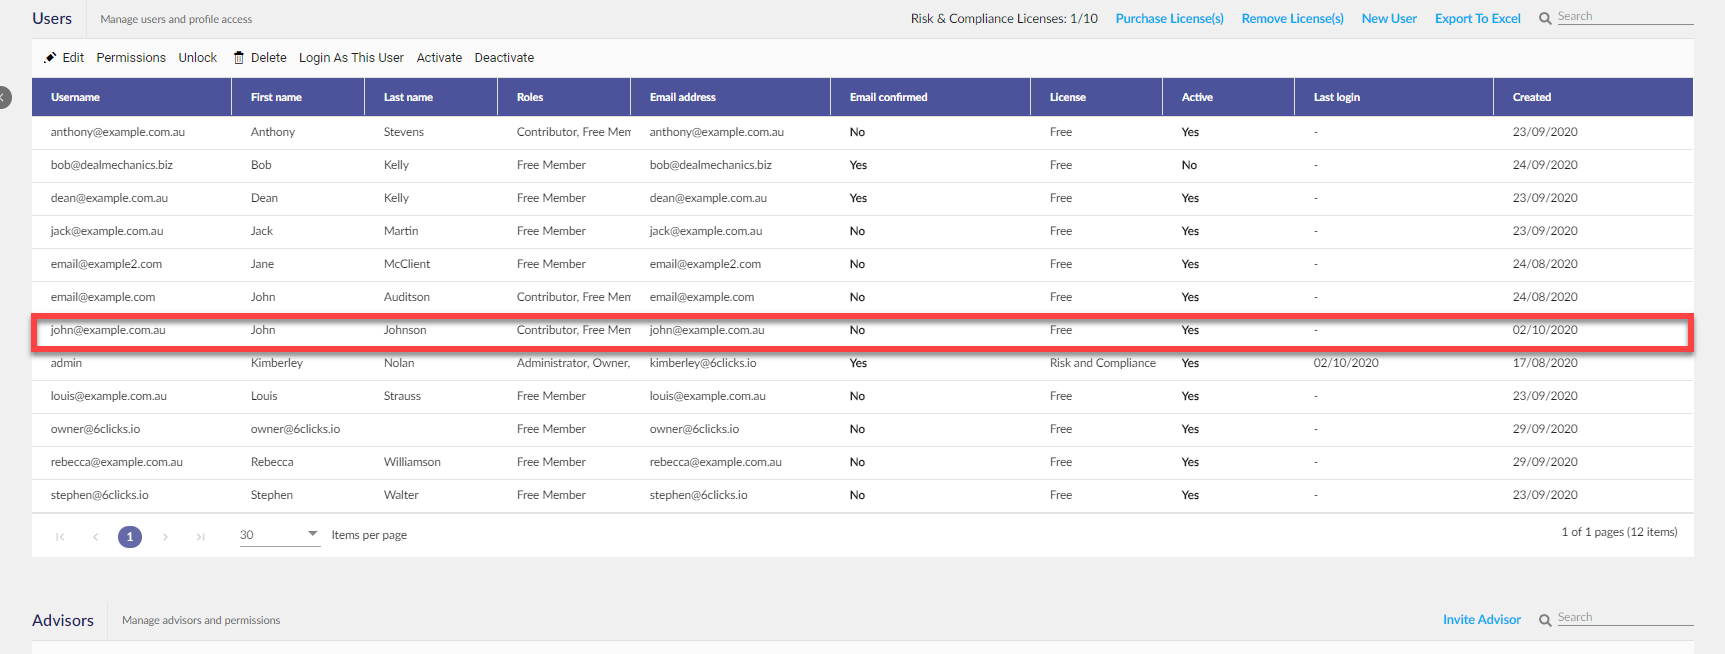Open the items per page dropdown

click(x=280, y=535)
